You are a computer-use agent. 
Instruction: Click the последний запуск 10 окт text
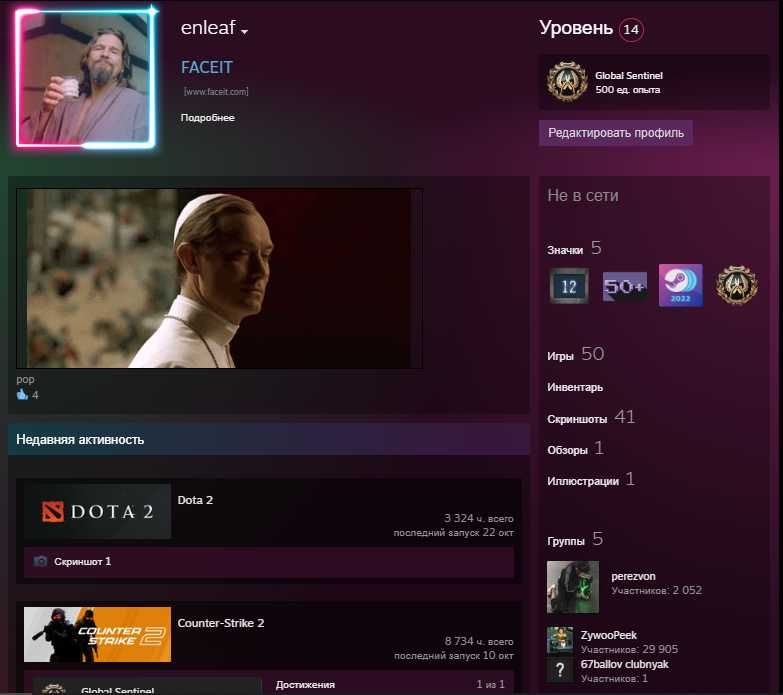(x=453, y=656)
